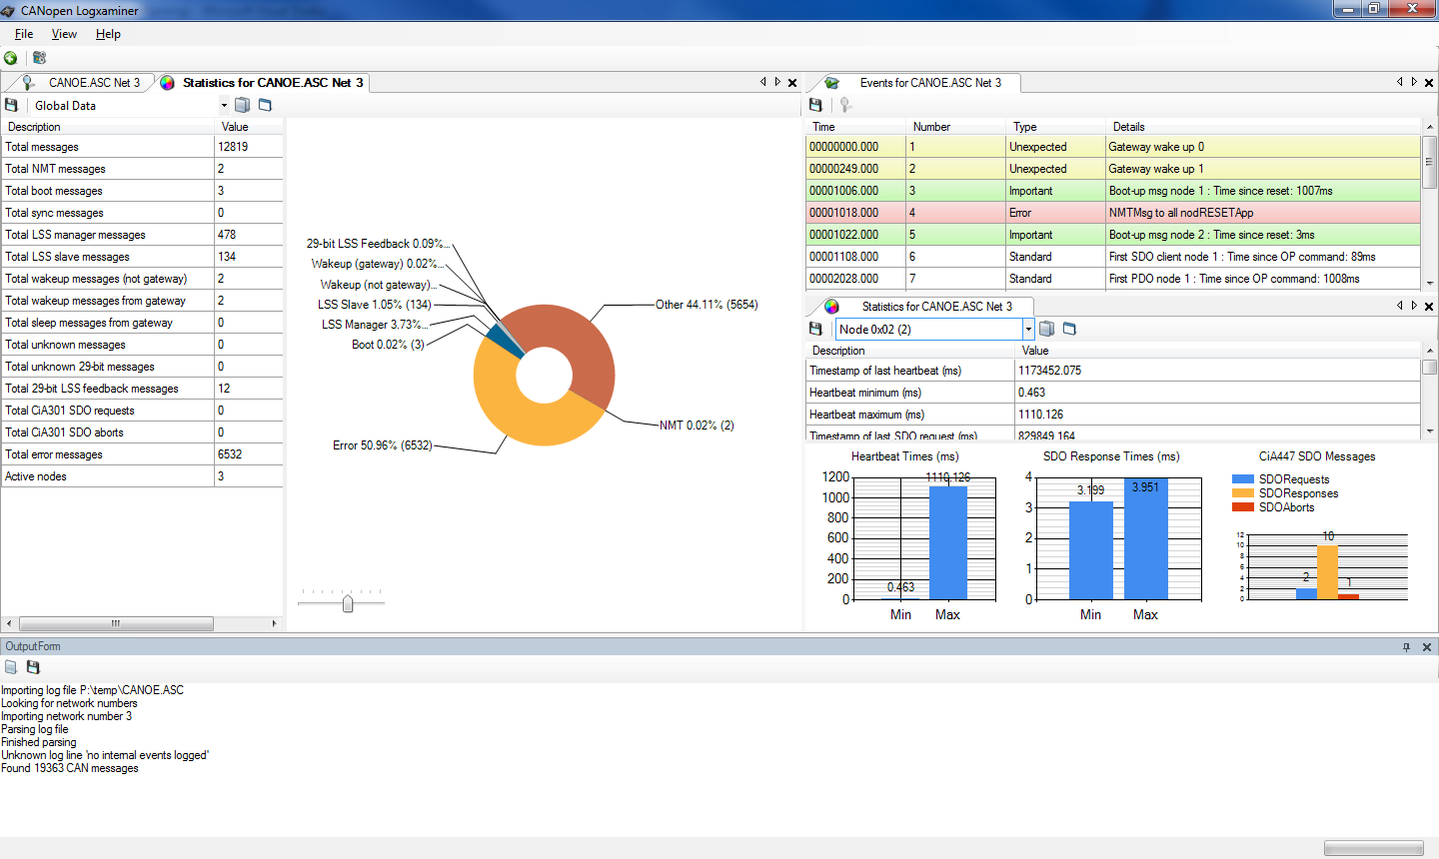Switch to the CANOE.ASC Net 3 tab
This screenshot has width=1439, height=859.
[93, 83]
